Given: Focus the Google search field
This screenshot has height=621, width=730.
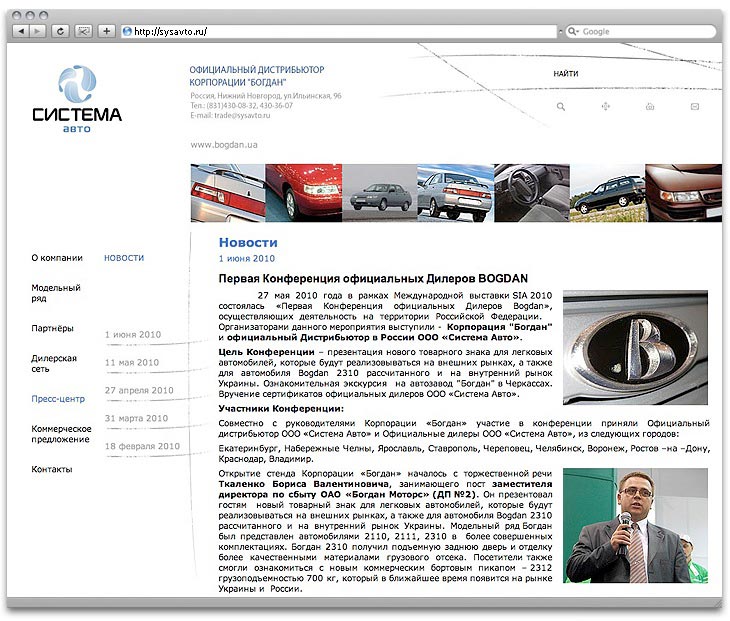Looking at the screenshot, I should (642, 32).
